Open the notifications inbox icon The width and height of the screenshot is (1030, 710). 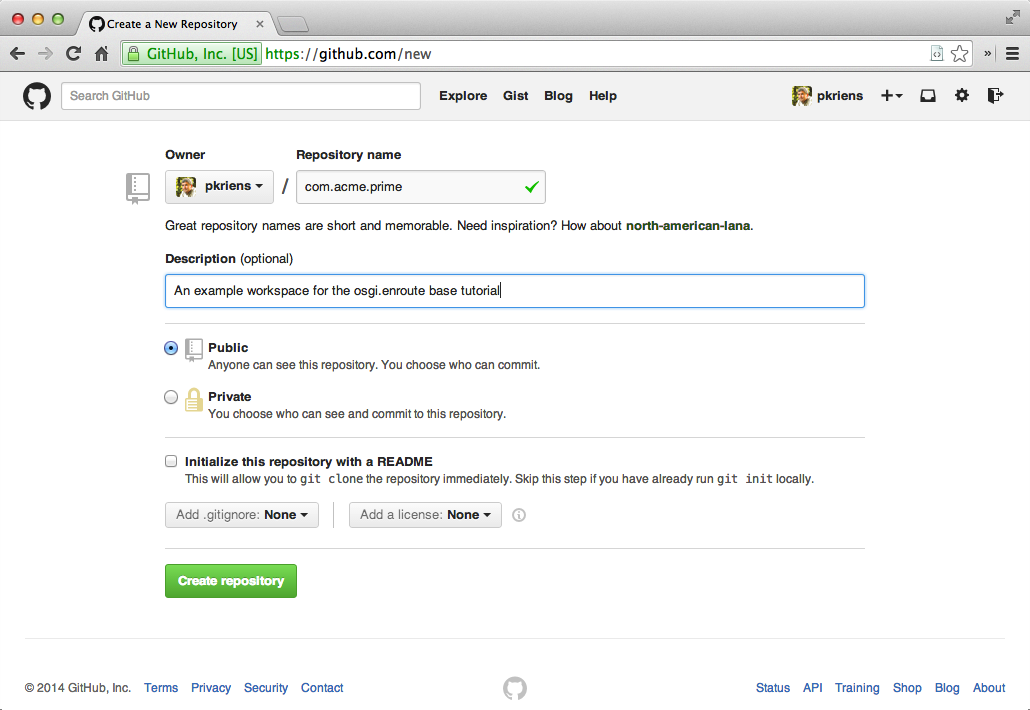pos(928,96)
